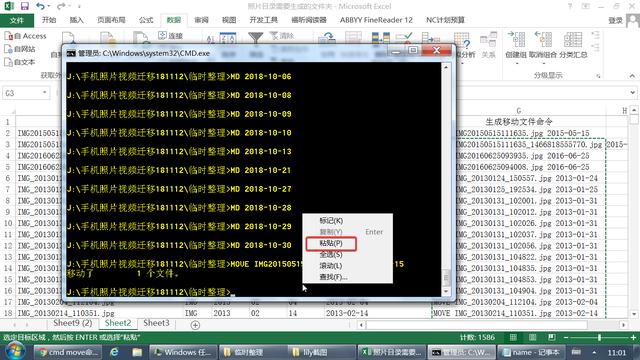Viewport: 640px width, 360px height.
Task: Choose 粘贴(P) in the CMD context menu
Action: point(331,244)
